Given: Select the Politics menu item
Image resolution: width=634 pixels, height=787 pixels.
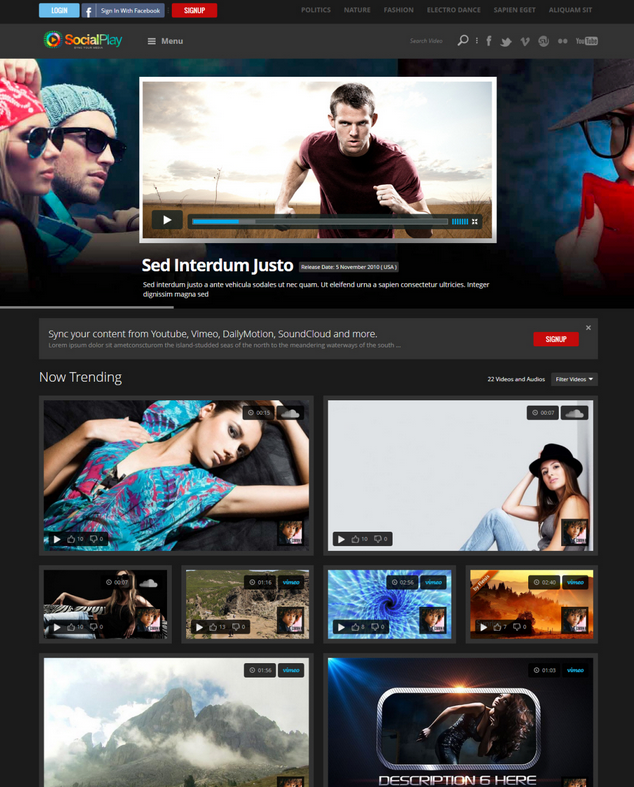Looking at the screenshot, I should pyautogui.click(x=316, y=10).
